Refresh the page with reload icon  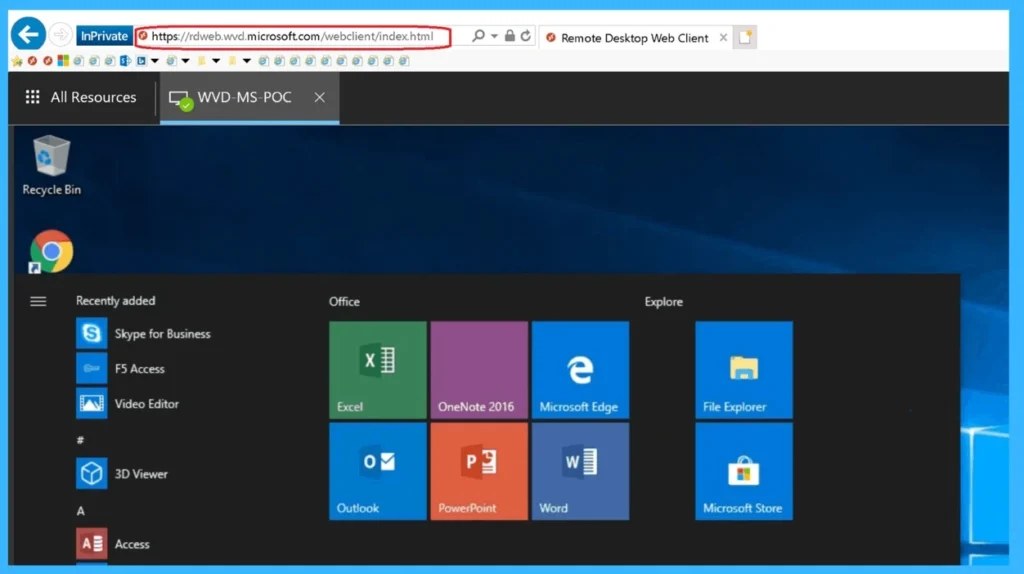coord(526,36)
